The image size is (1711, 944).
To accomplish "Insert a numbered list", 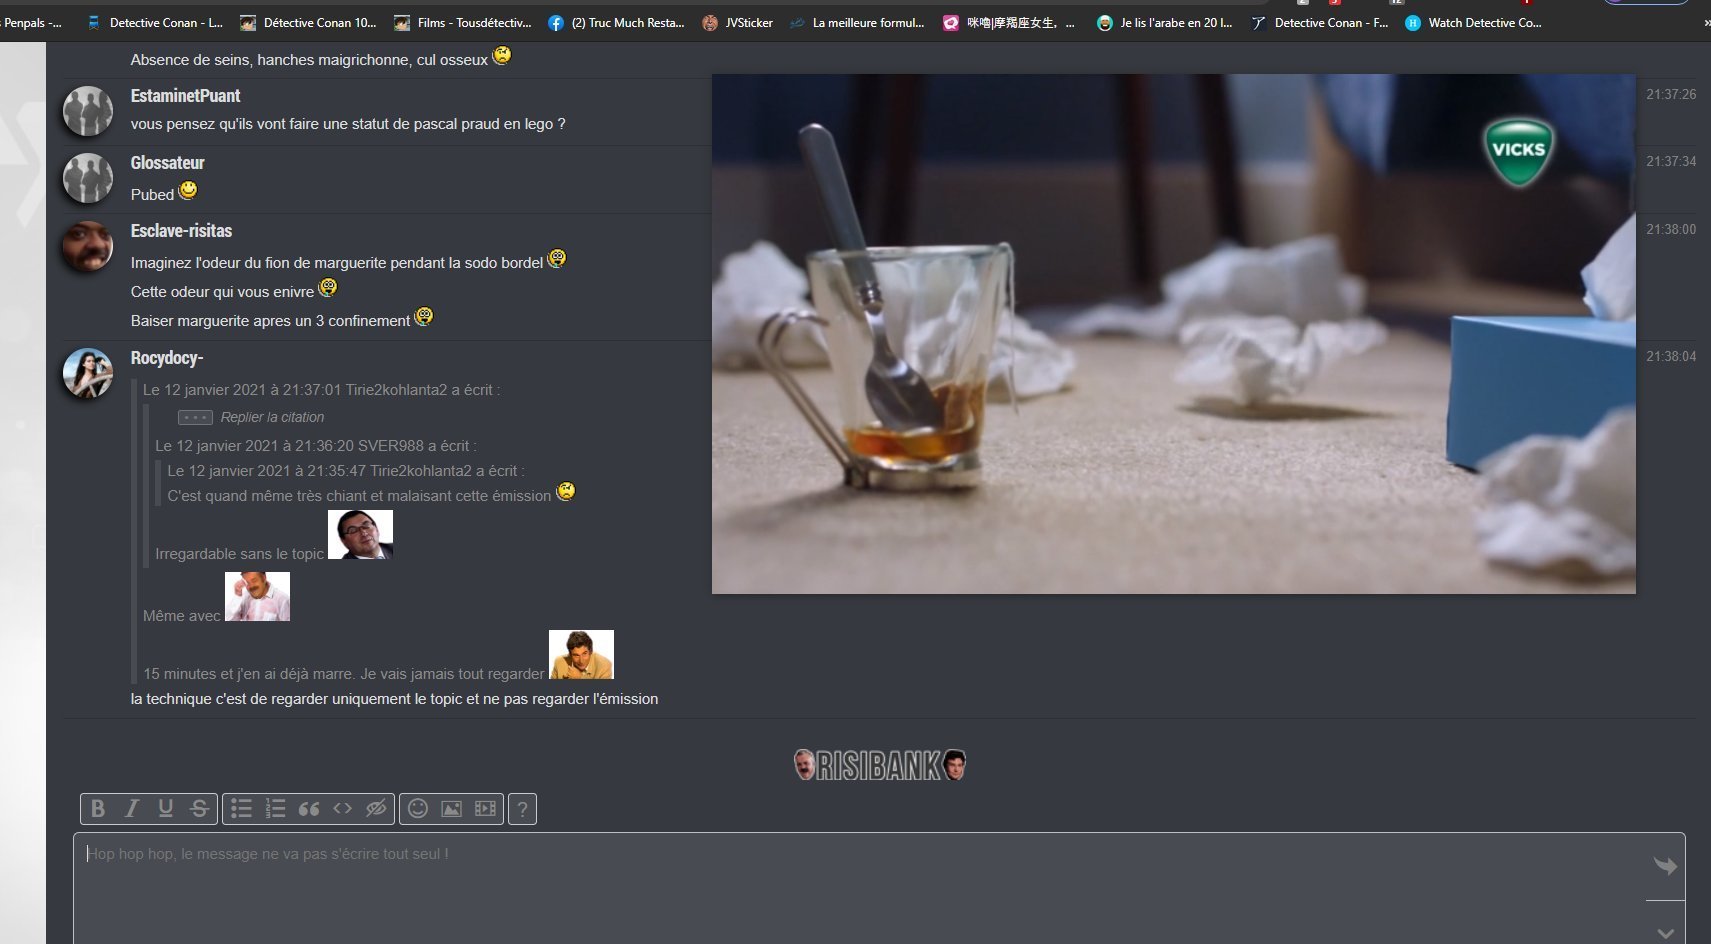I will 275,809.
